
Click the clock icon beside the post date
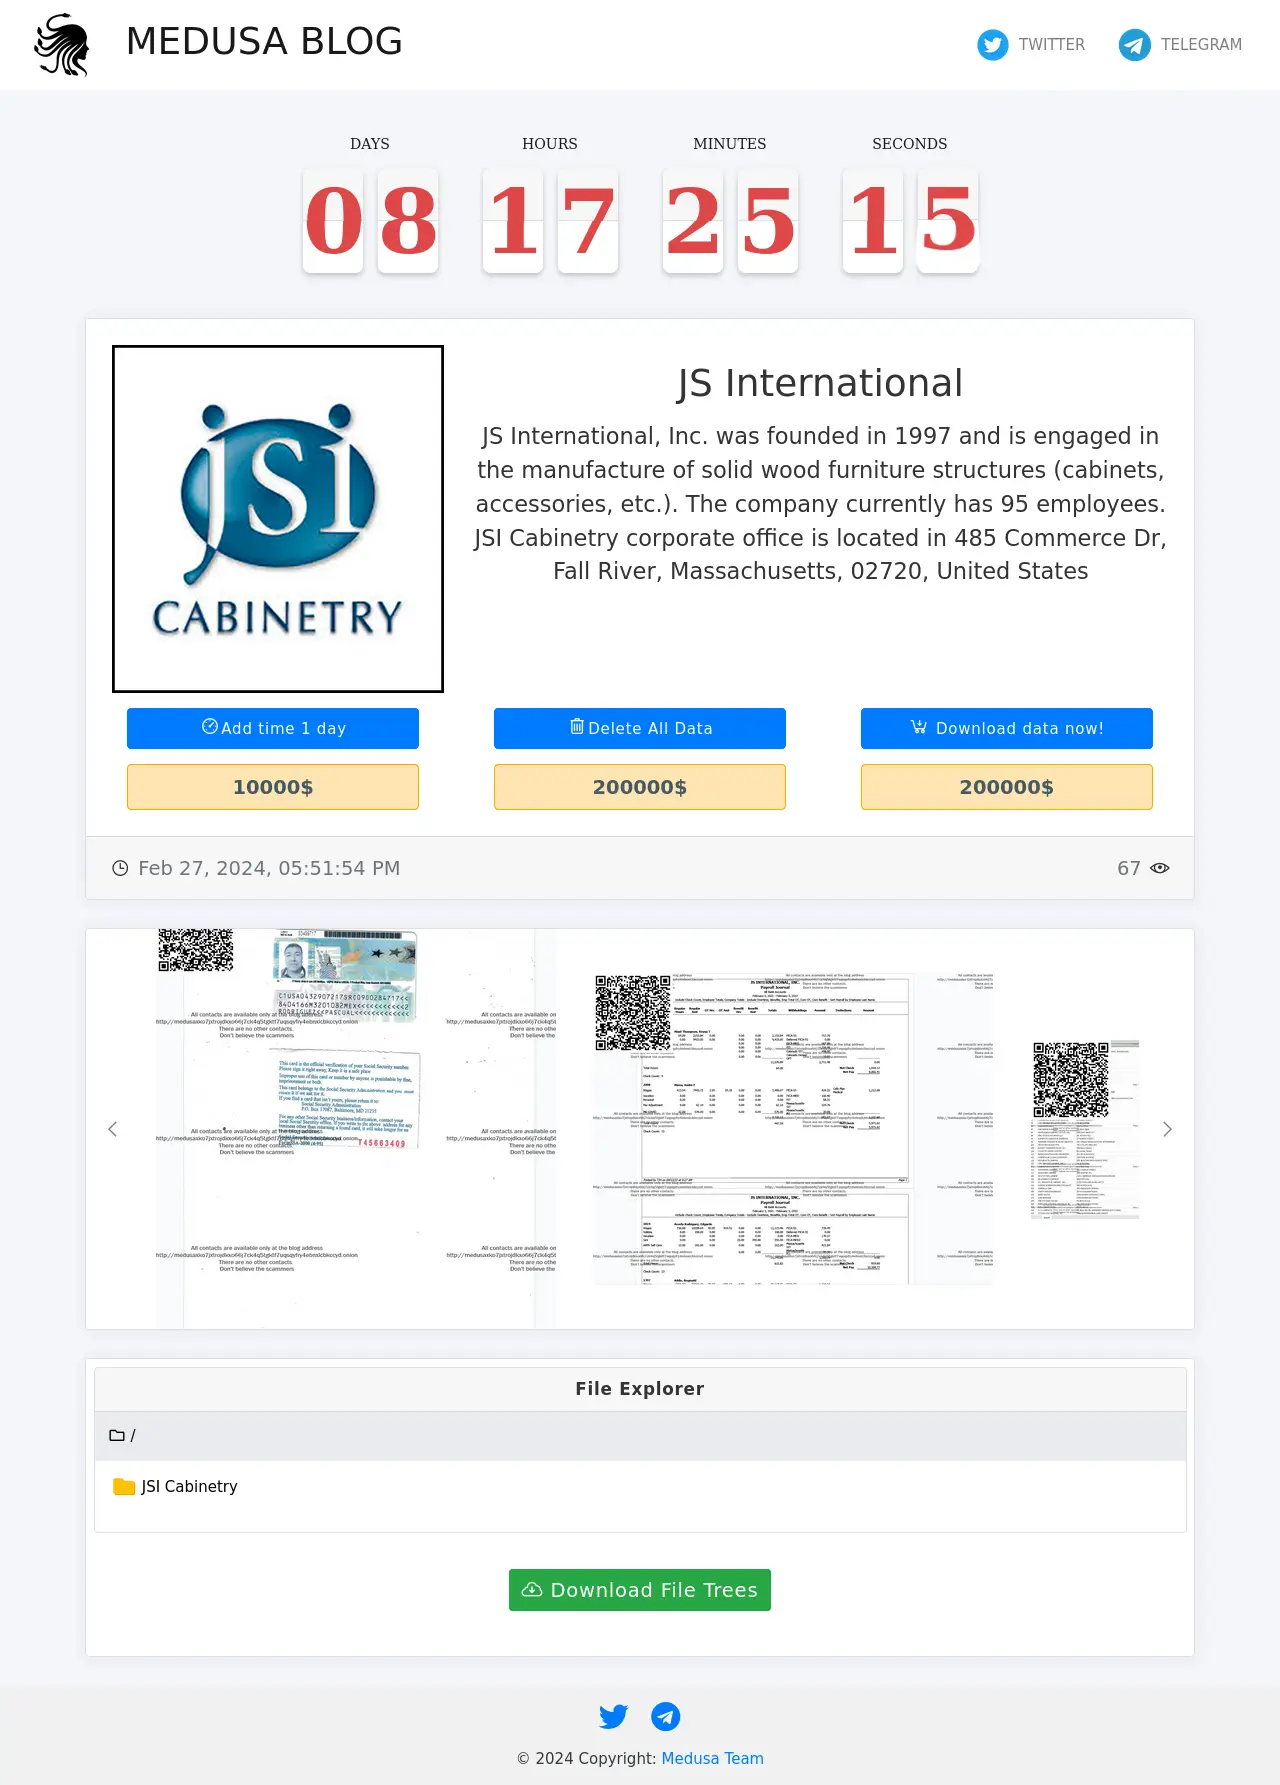[x=120, y=868]
